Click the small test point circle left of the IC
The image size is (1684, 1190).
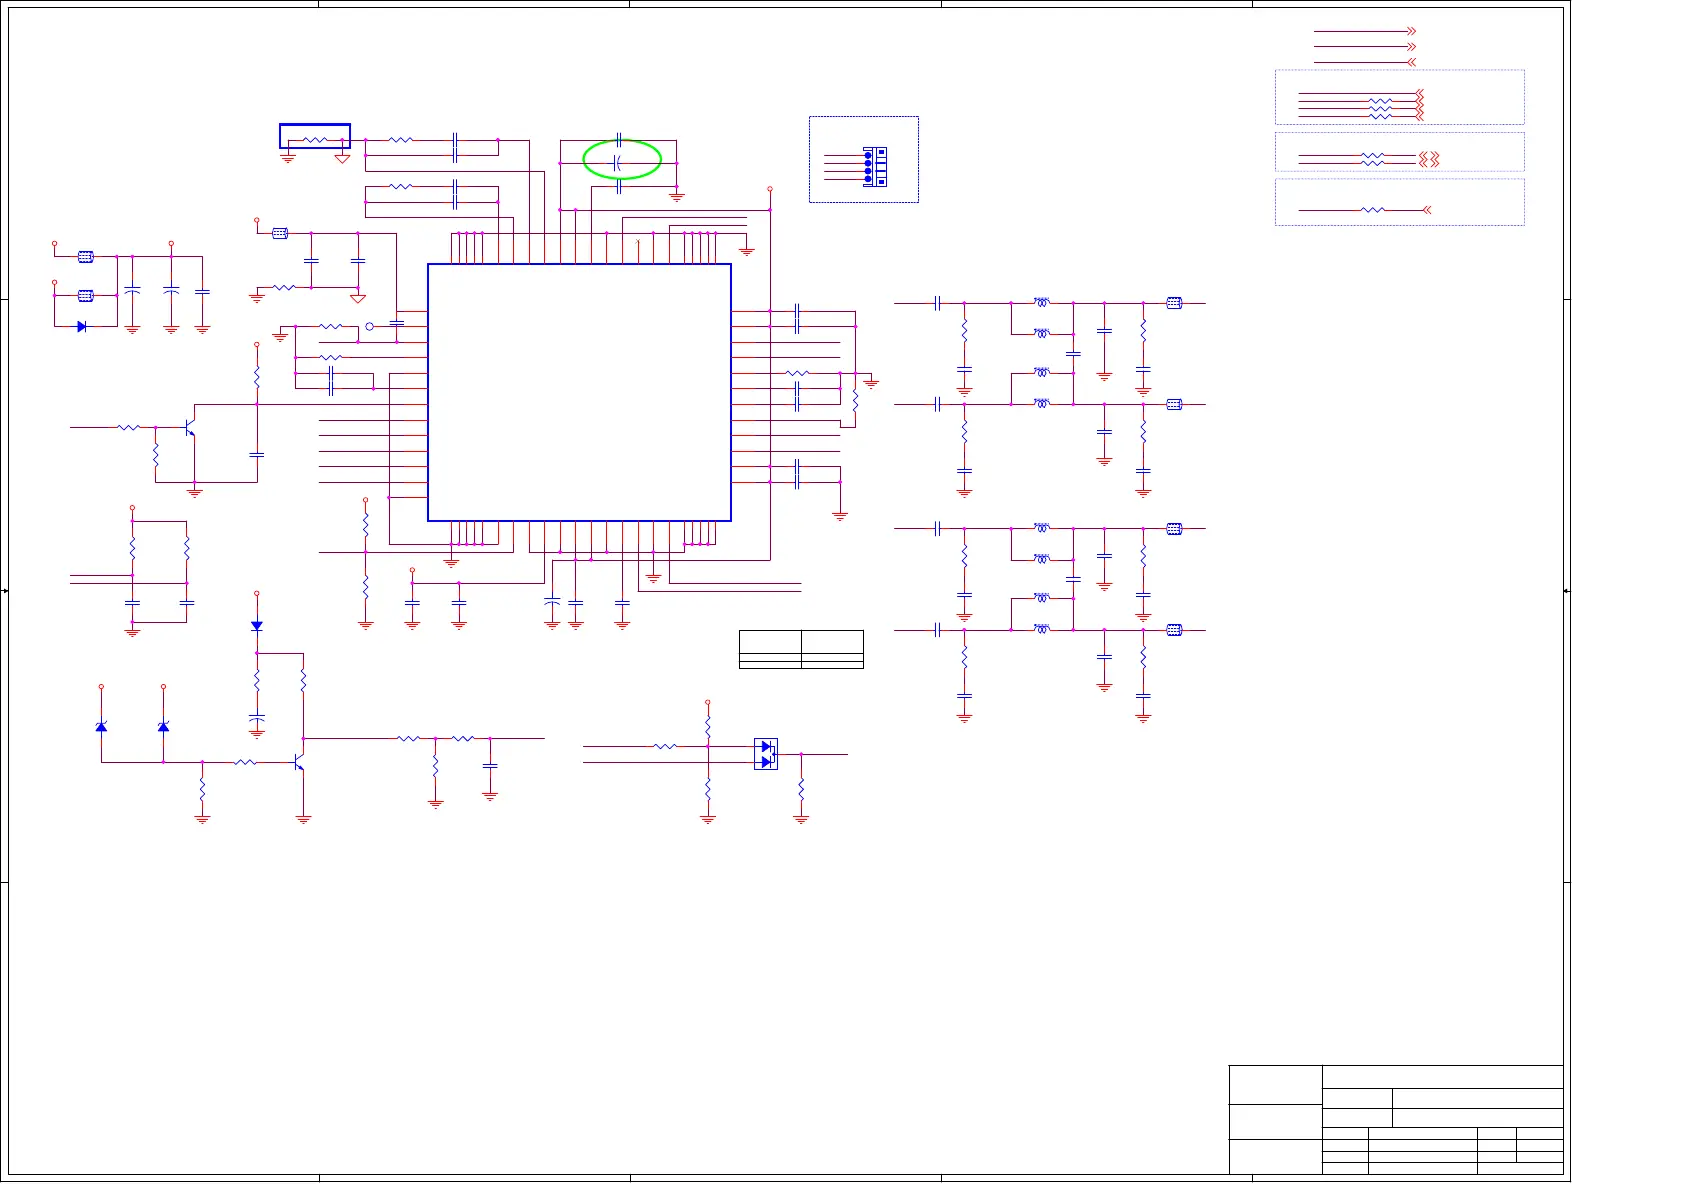pyautogui.click(x=369, y=327)
